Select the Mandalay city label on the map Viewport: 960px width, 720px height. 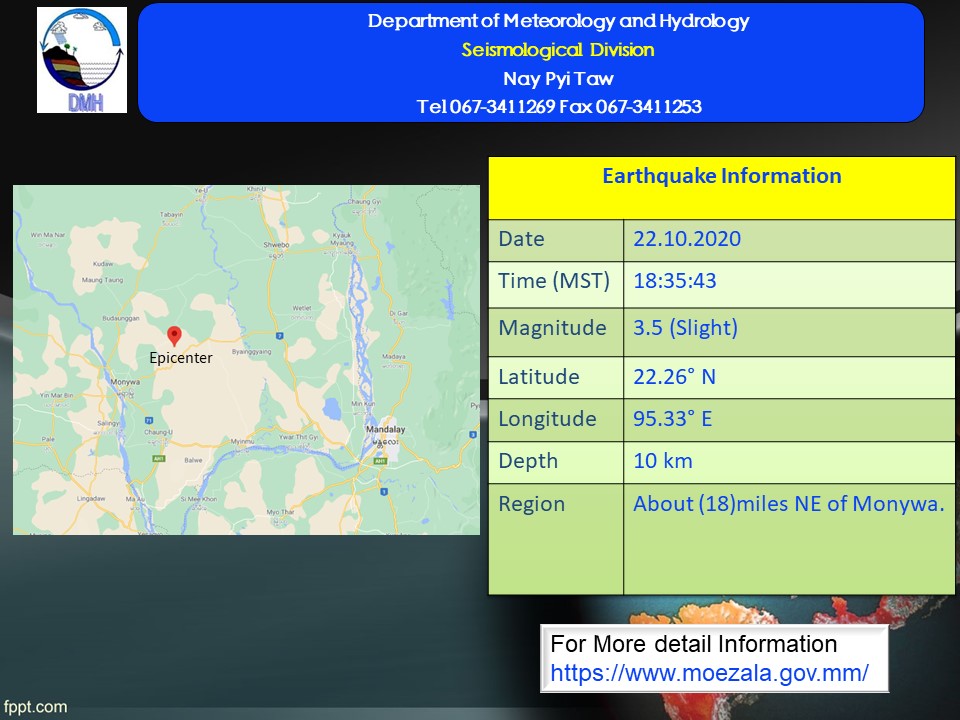[x=385, y=429]
